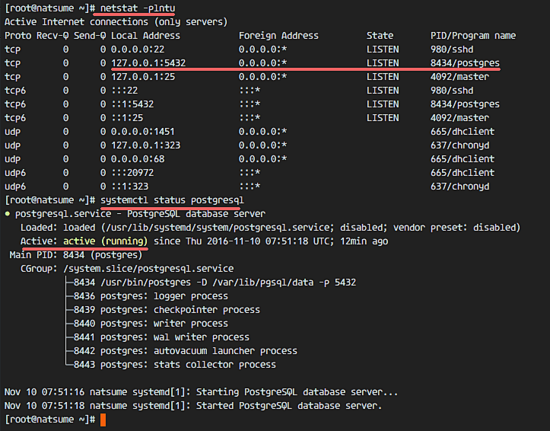Image resolution: width=550 pixels, height=431 pixels.
Task: Click '8439 postgres: checkpointer process' line
Action: coord(167,310)
